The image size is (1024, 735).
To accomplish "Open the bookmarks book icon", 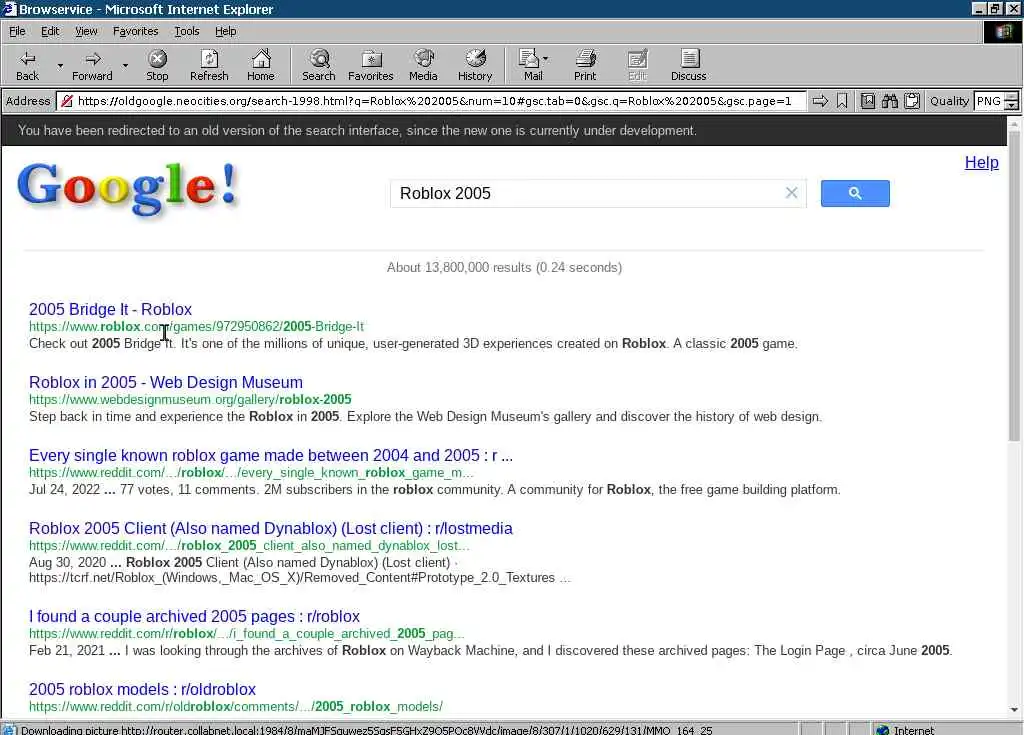I will (868, 101).
